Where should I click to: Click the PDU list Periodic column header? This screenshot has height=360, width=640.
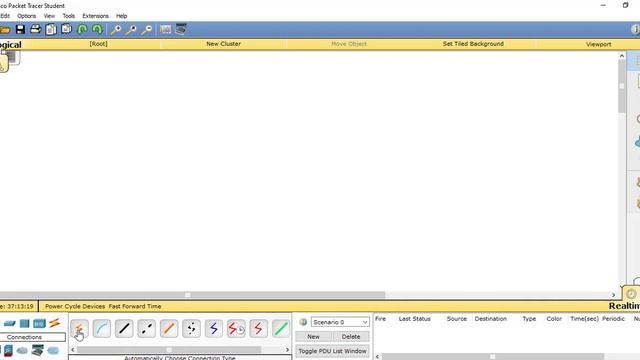(613, 319)
